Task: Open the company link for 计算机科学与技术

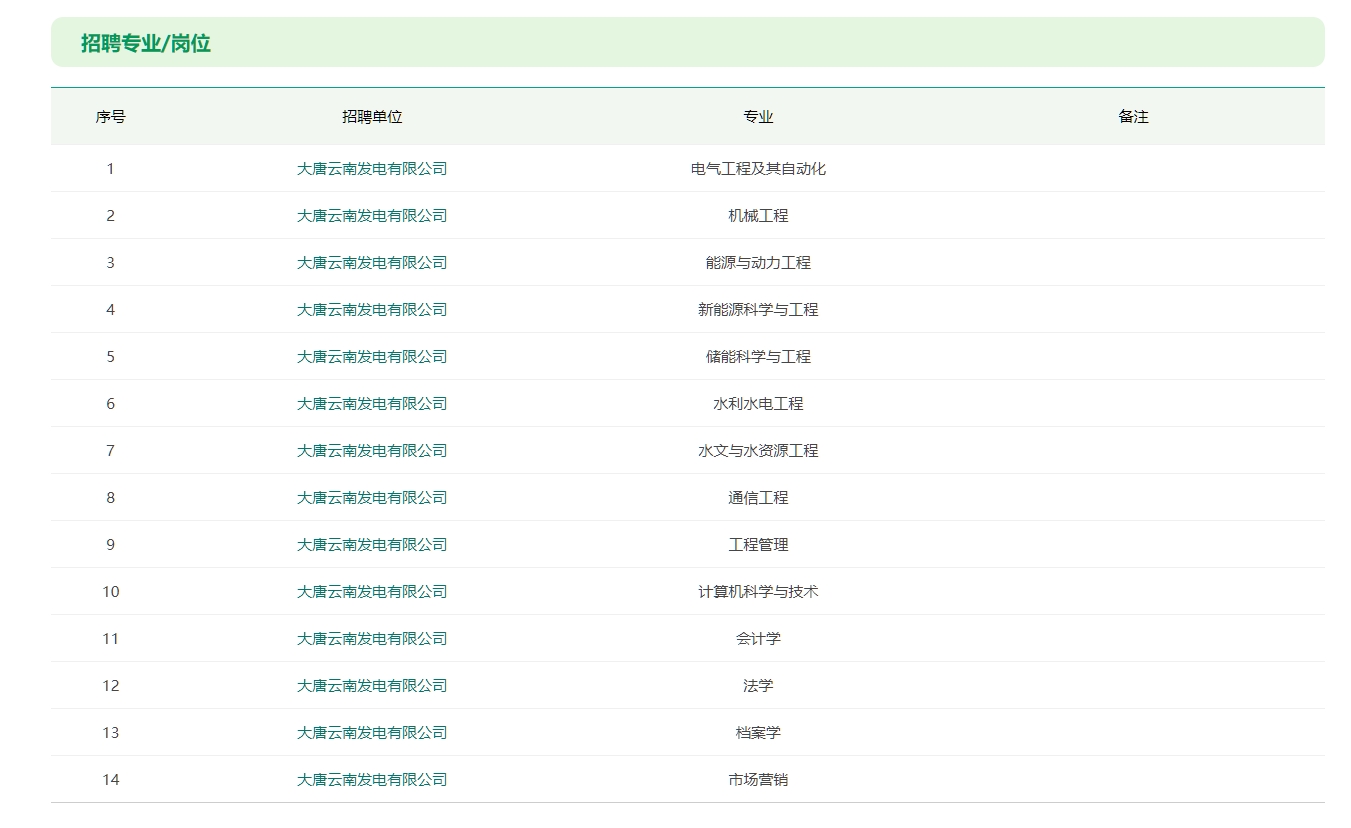Action: pyautogui.click(x=371, y=592)
